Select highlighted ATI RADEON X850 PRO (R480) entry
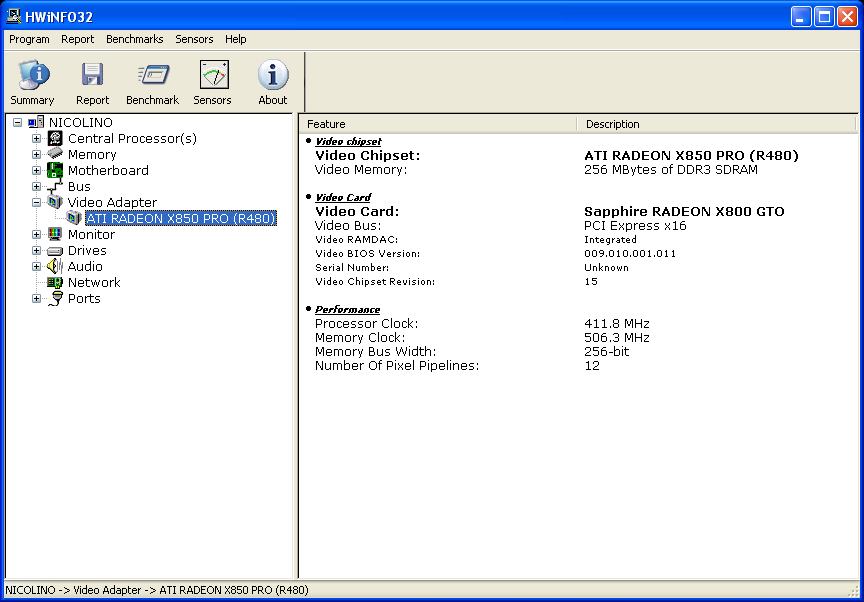Viewport: 864px width, 602px height. [181, 218]
